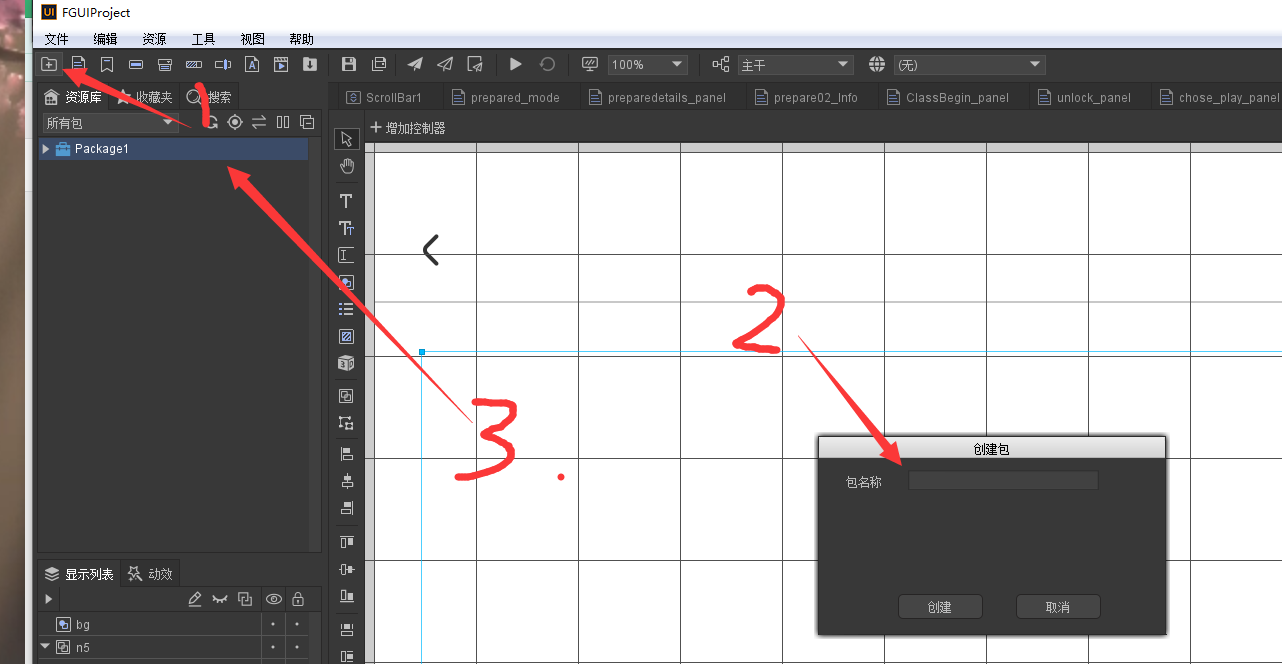Toggle visibility of the bg layer
Screen dimensions: 1282x664
pyautogui.click(x=273, y=624)
